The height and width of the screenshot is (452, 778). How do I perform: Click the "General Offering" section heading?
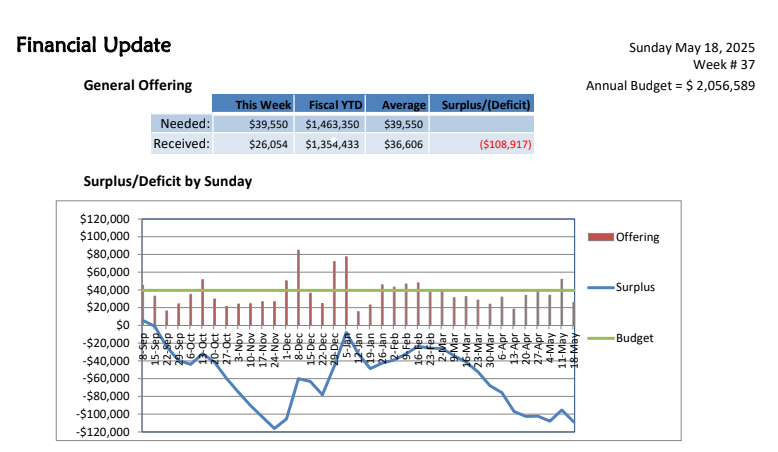click(137, 86)
